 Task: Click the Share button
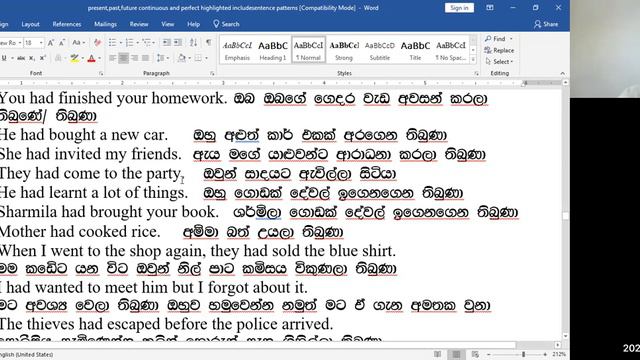coord(546,24)
